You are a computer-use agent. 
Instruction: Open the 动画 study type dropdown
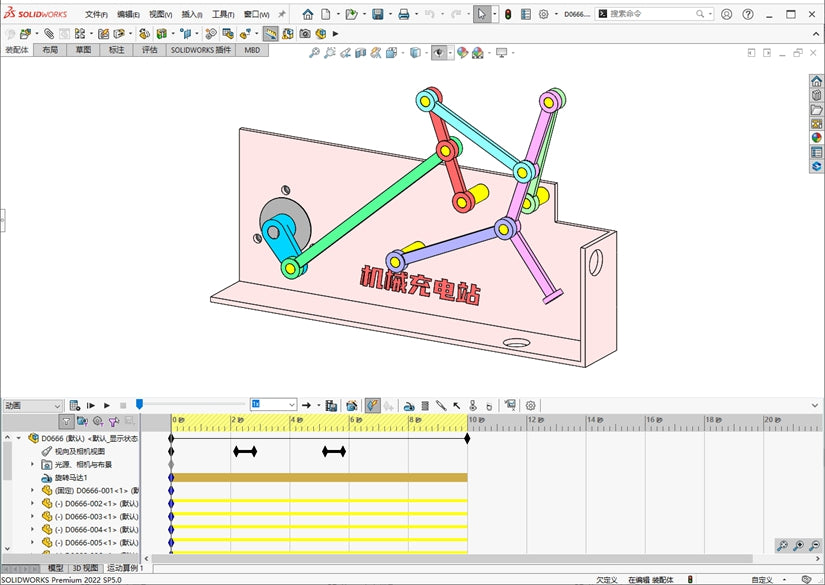tap(33, 406)
